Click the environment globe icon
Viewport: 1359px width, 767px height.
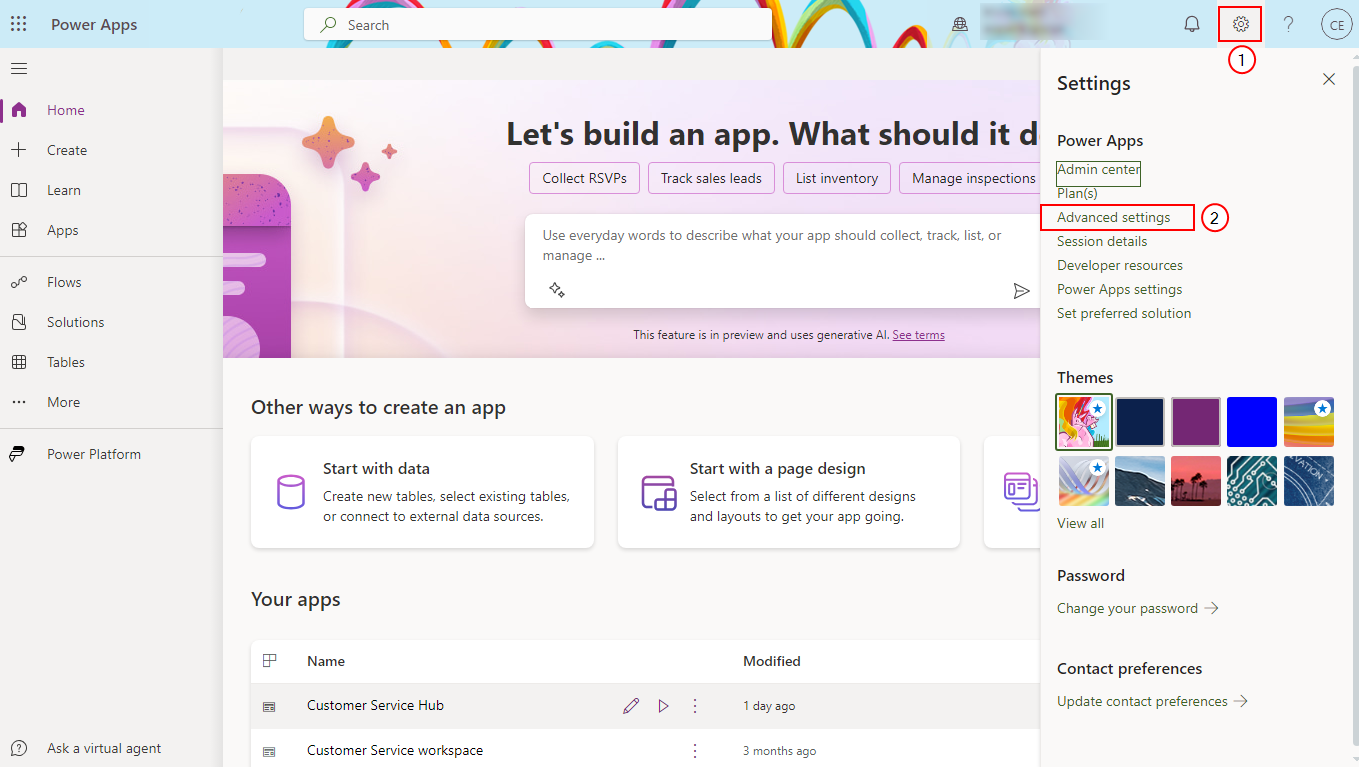pos(960,24)
